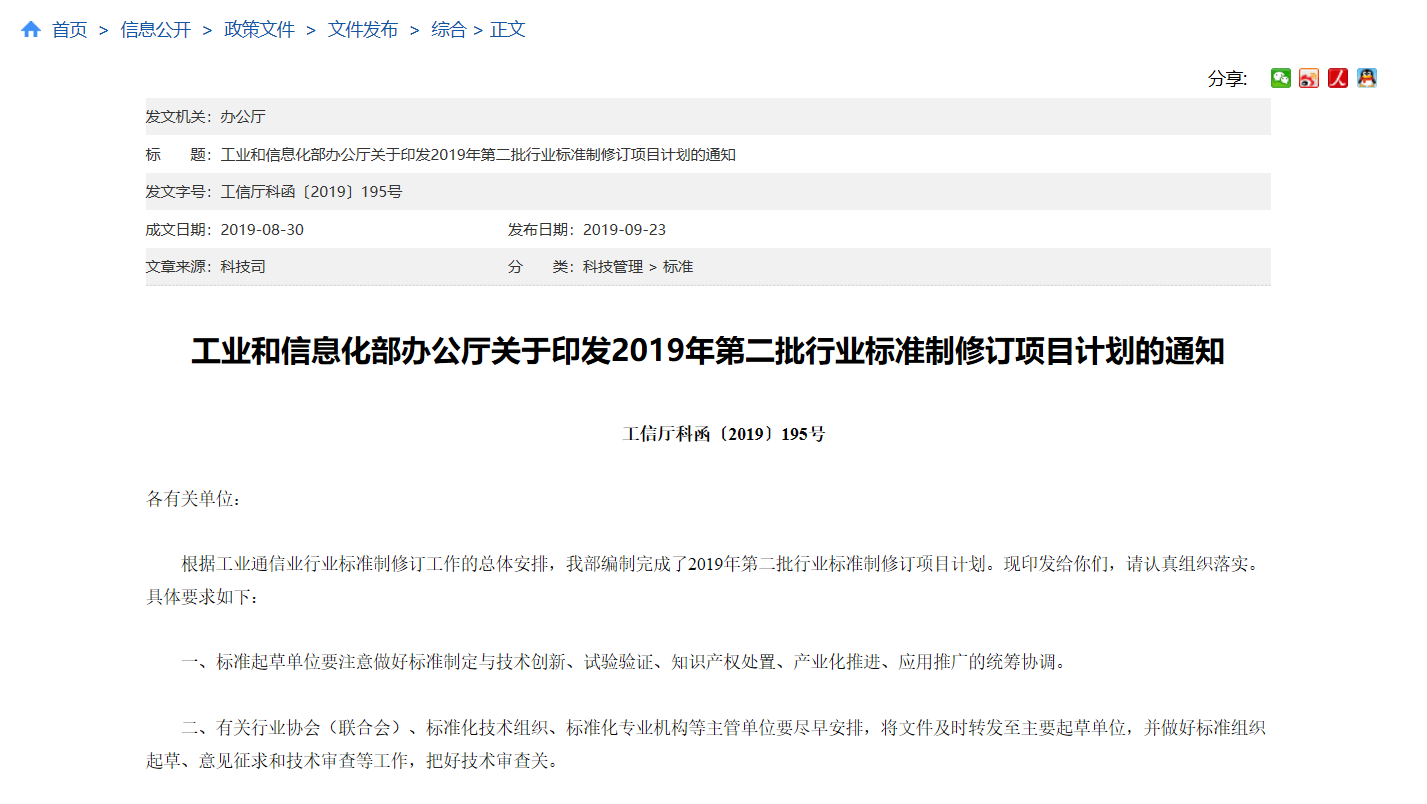Click document number 工信厅科函〔2019〕195号 in metadata table
Screen dimensions: 1427x804
(x=311, y=192)
